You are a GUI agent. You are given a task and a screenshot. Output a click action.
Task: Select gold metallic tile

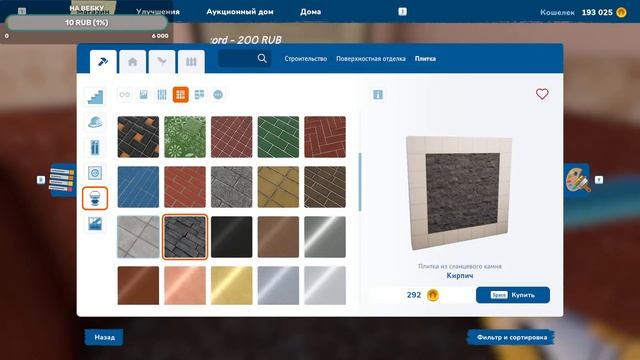coord(231,285)
